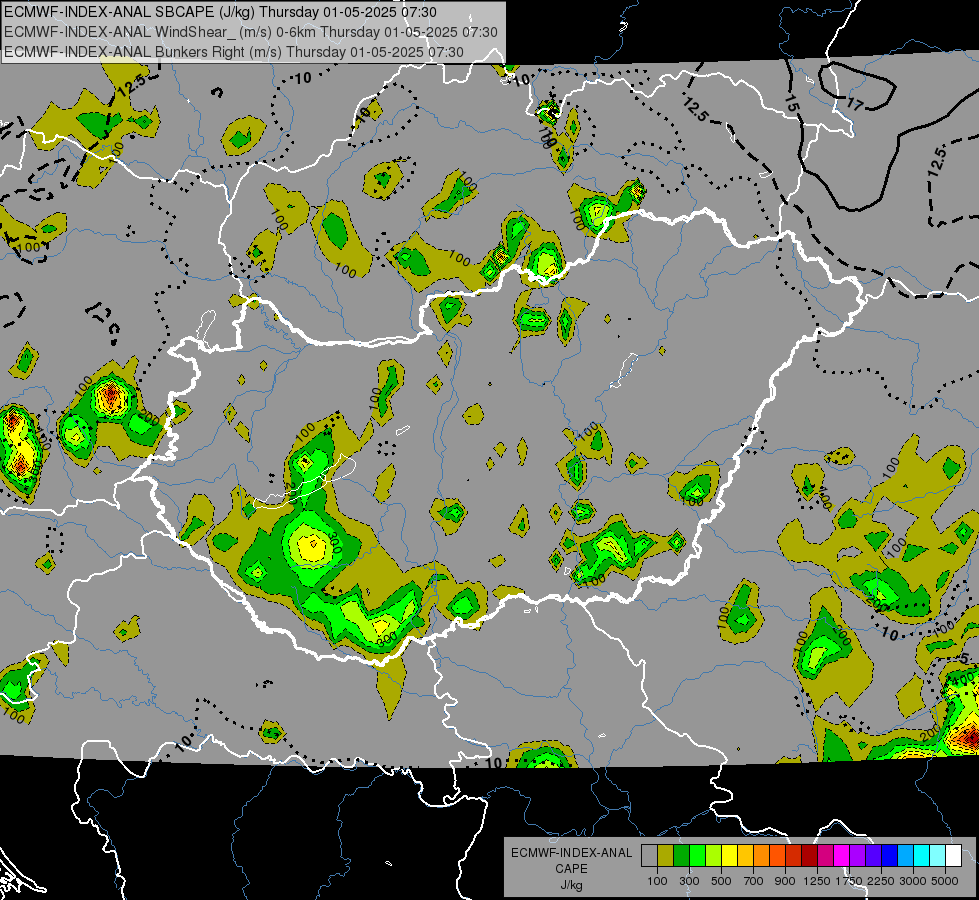The width and height of the screenshot is (979, 900).
Task: Click the gray swatch in the CAPE legend
Action: 649,856
